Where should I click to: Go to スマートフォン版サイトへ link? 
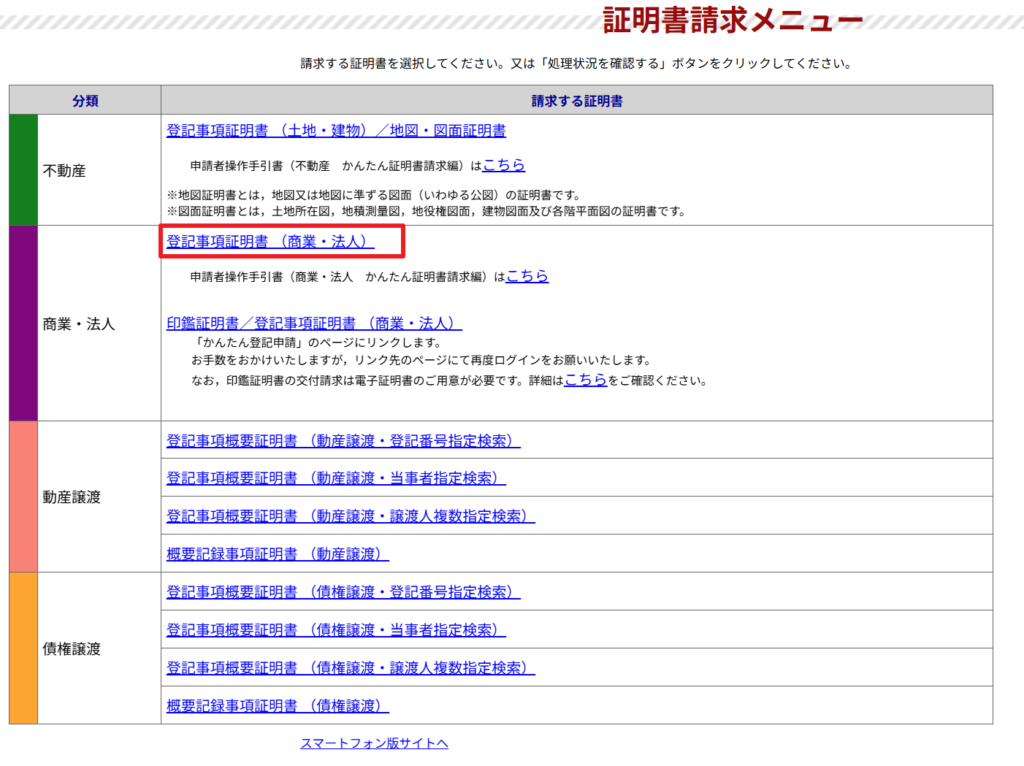click(x=374, y=743)
